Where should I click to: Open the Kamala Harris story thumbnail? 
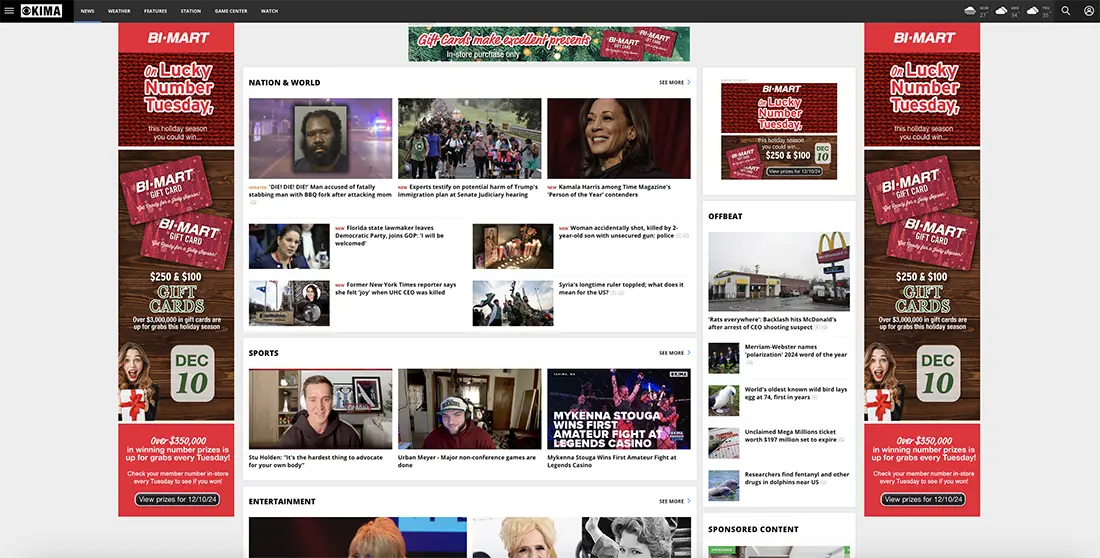tap(619, 138)
